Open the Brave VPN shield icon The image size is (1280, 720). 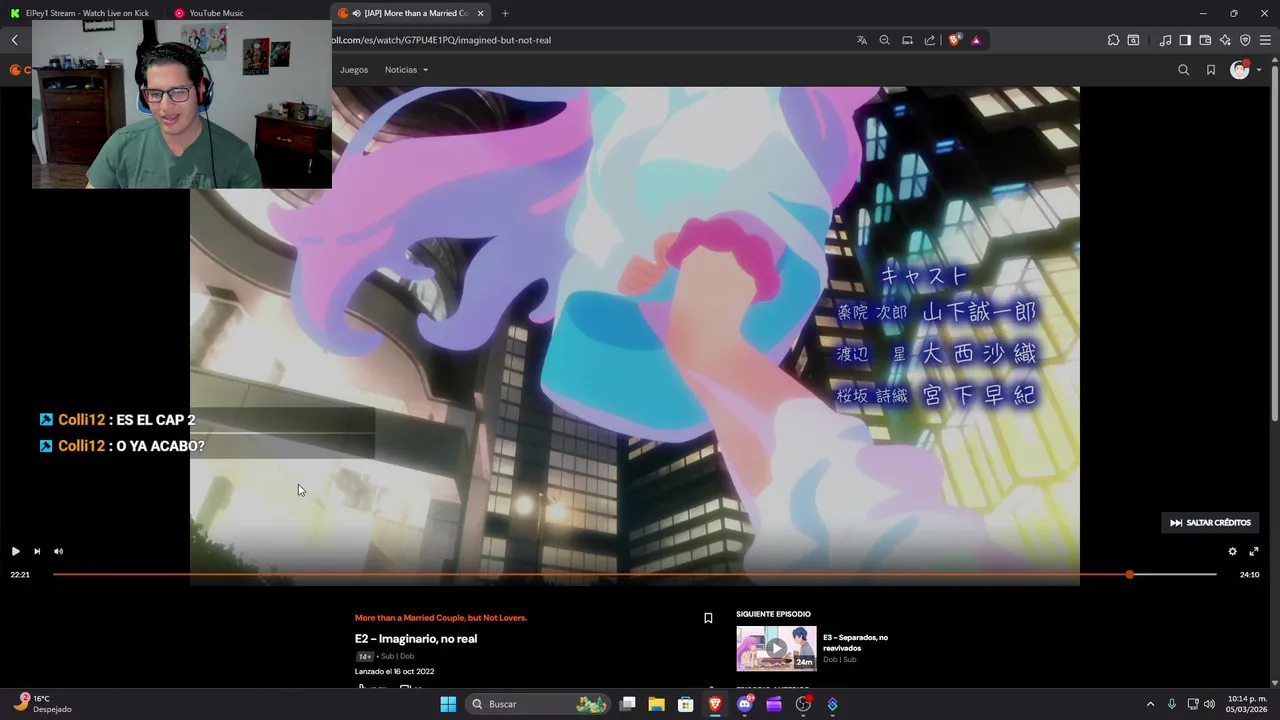pos(1245,40)
